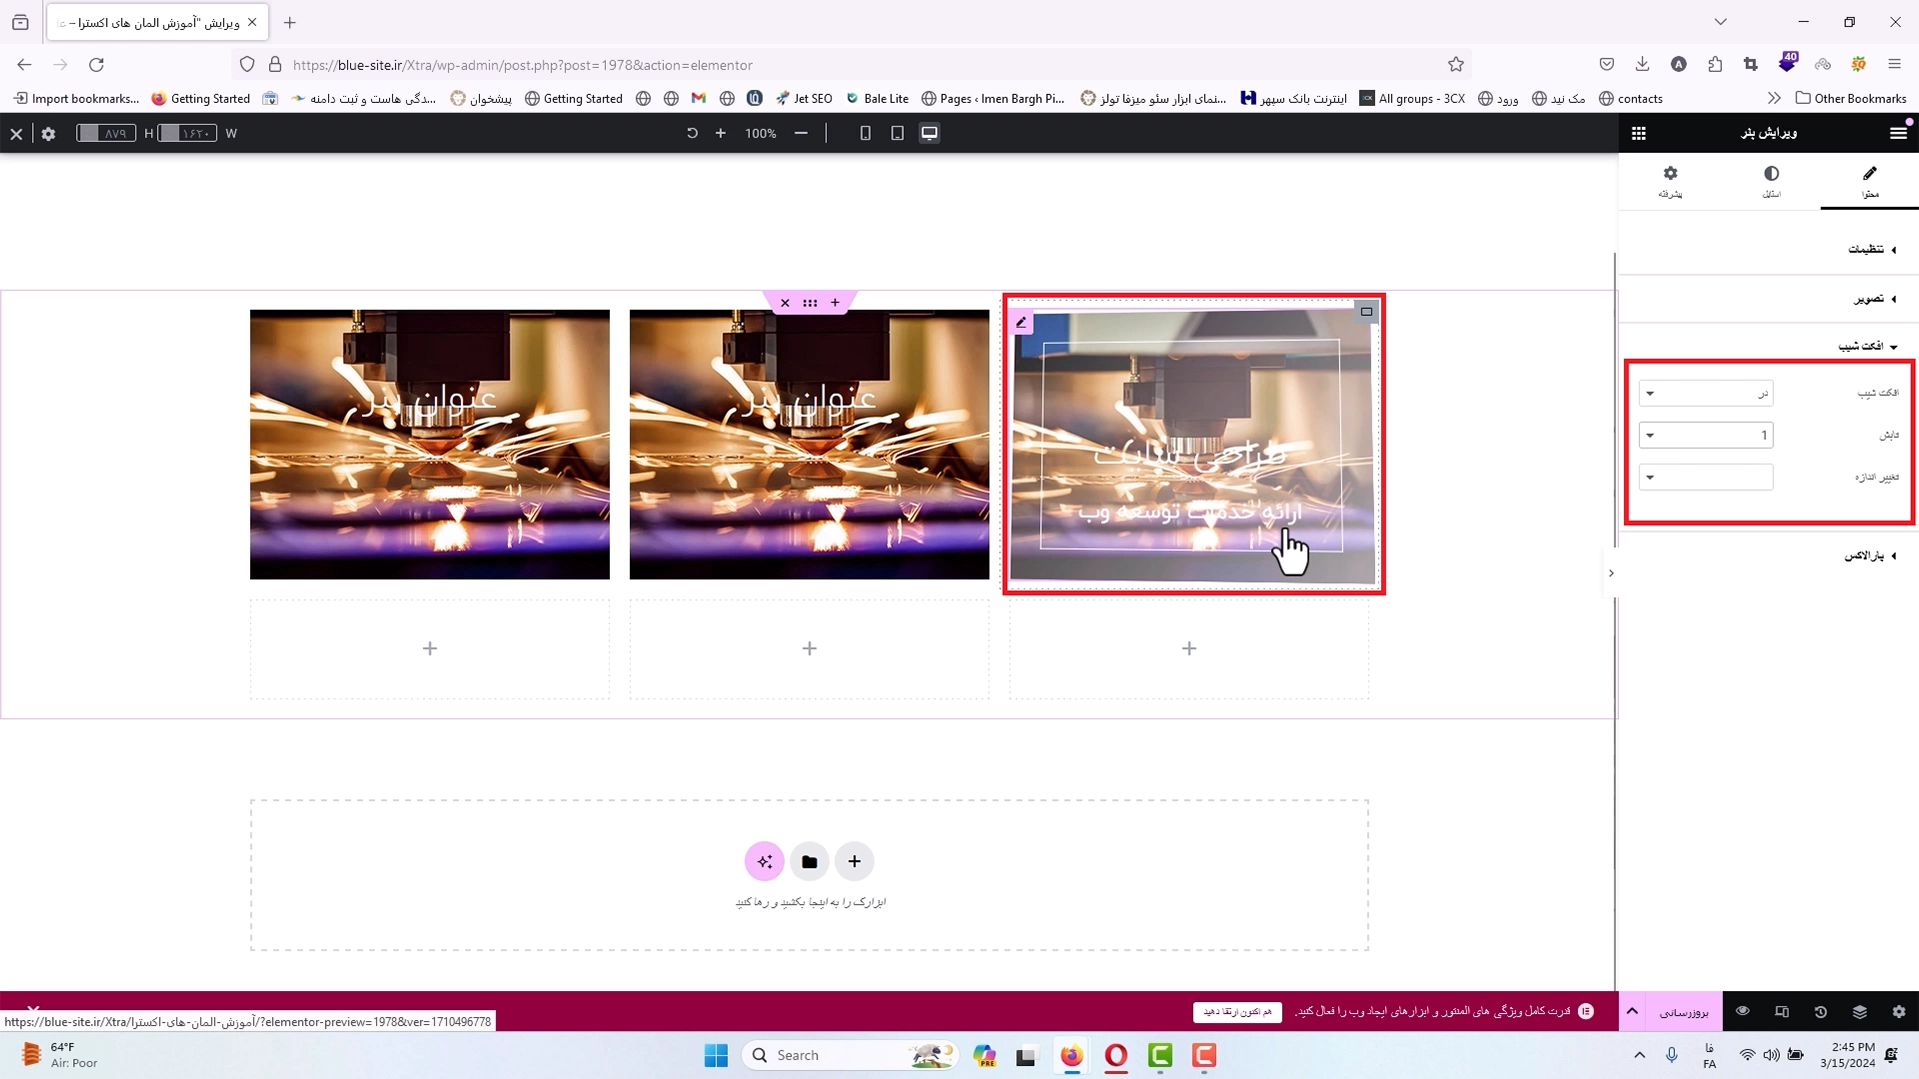Click the banner widget edit pencil
This screenshot has width=1919, height=1079.
(1021, 322)
